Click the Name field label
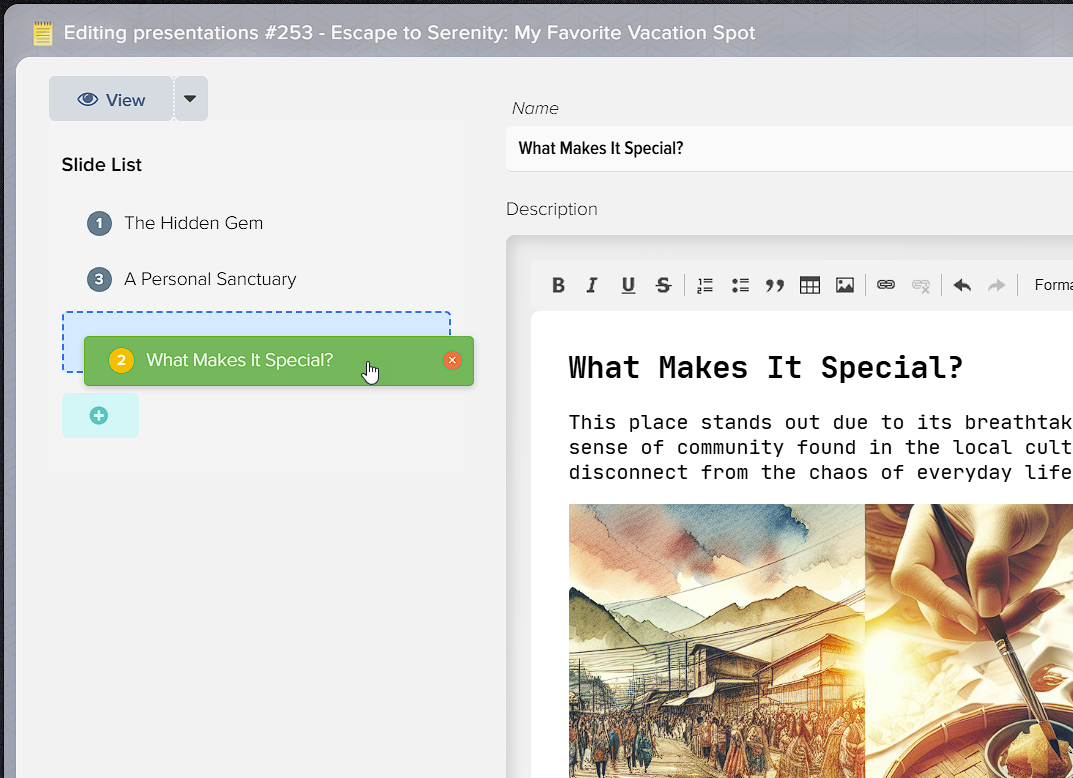This screenshot has height=778, width=1073. (535, 108)
